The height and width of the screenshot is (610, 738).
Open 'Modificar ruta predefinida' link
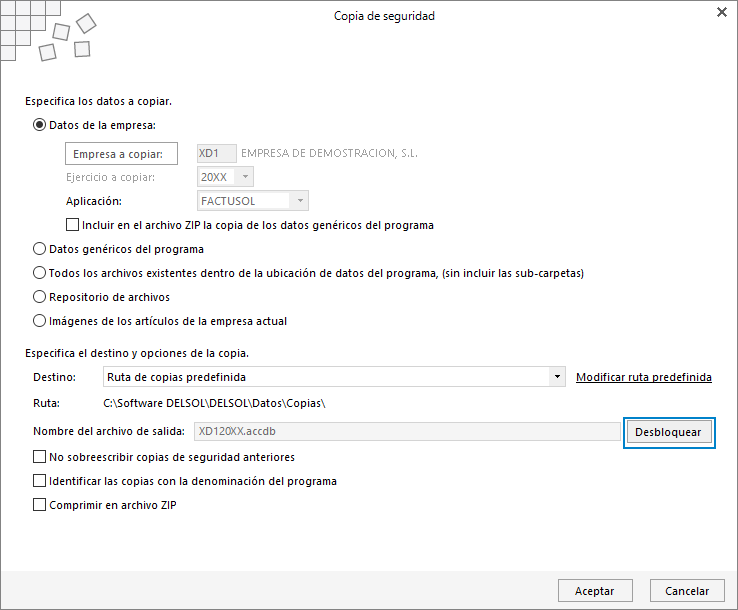pos(644,377)
